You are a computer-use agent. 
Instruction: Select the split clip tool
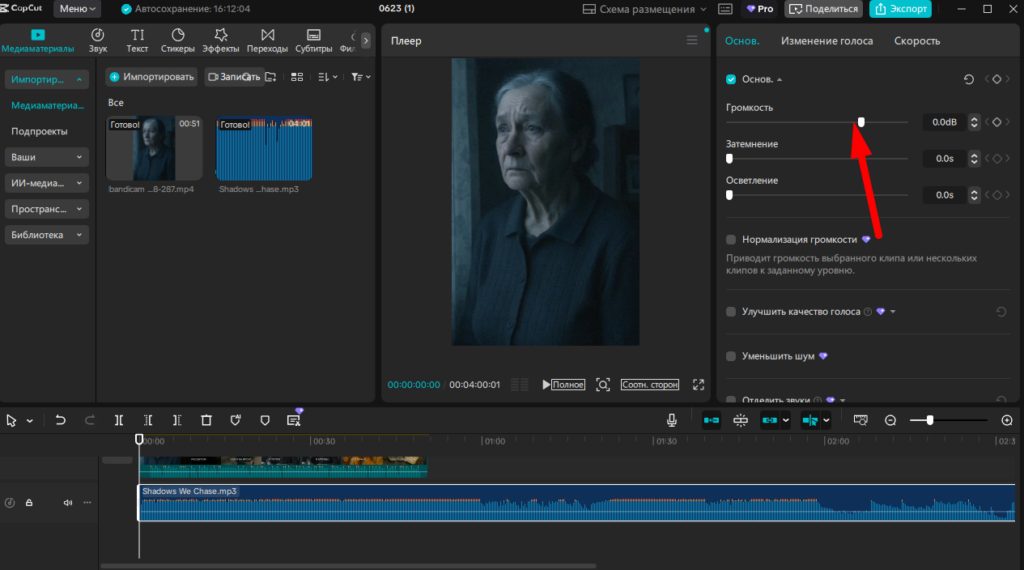tap(119, 420)
